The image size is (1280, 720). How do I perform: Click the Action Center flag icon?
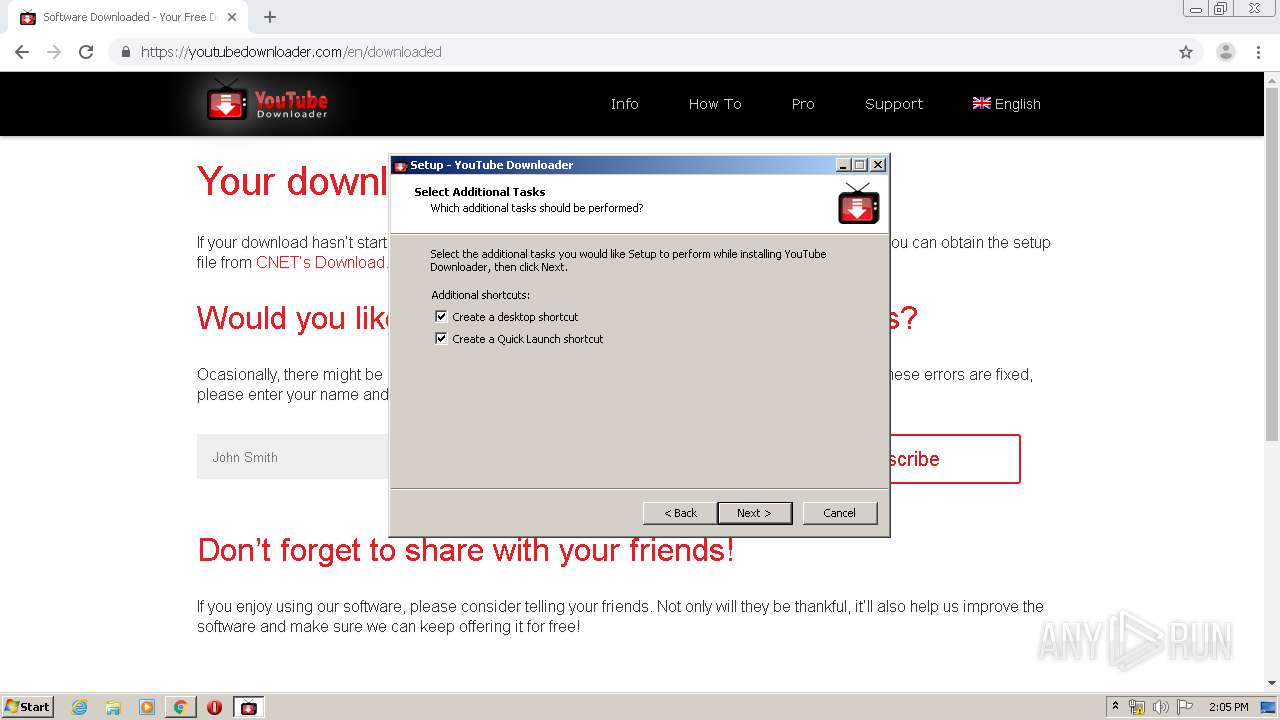click(x=1185, y=707)
